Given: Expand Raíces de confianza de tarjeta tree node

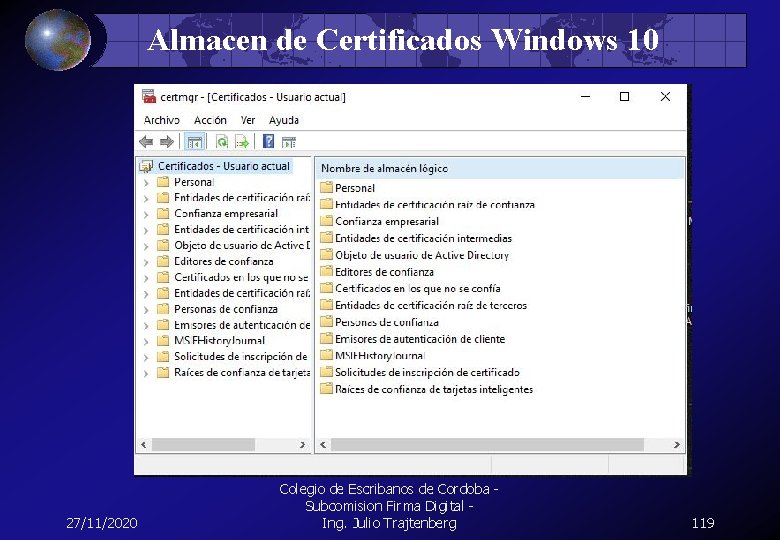Looking at the screenshot, I should pyautogui.click(x=146, y=373).
